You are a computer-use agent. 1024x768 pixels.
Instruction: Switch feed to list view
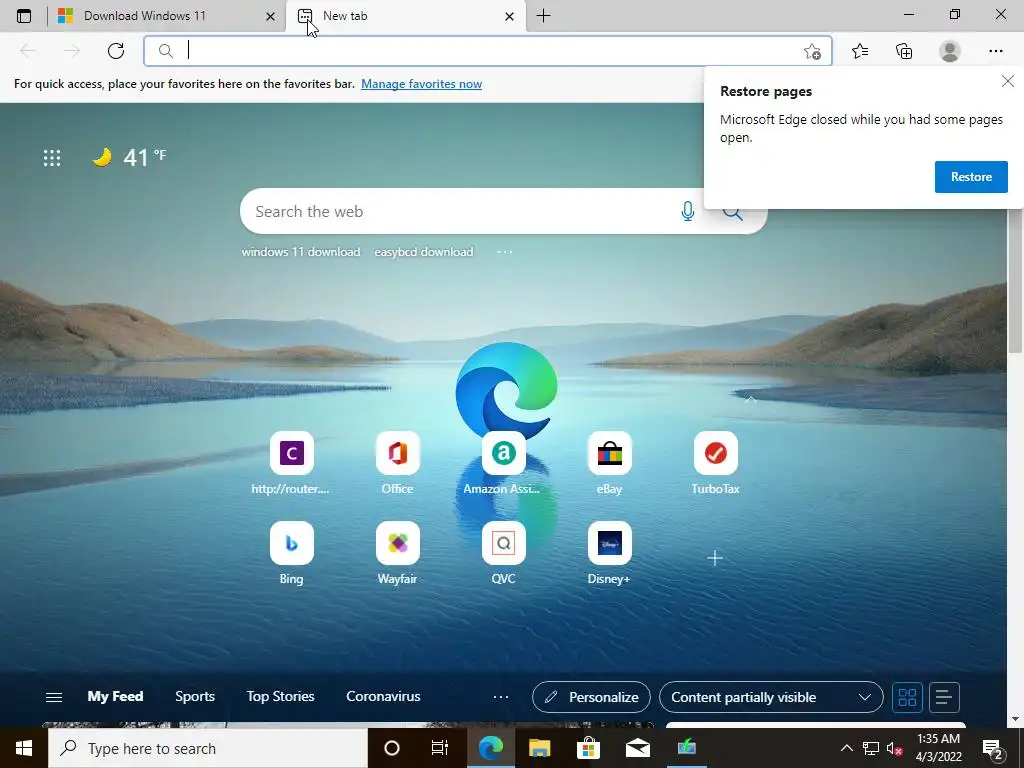[x=943, y=697]
